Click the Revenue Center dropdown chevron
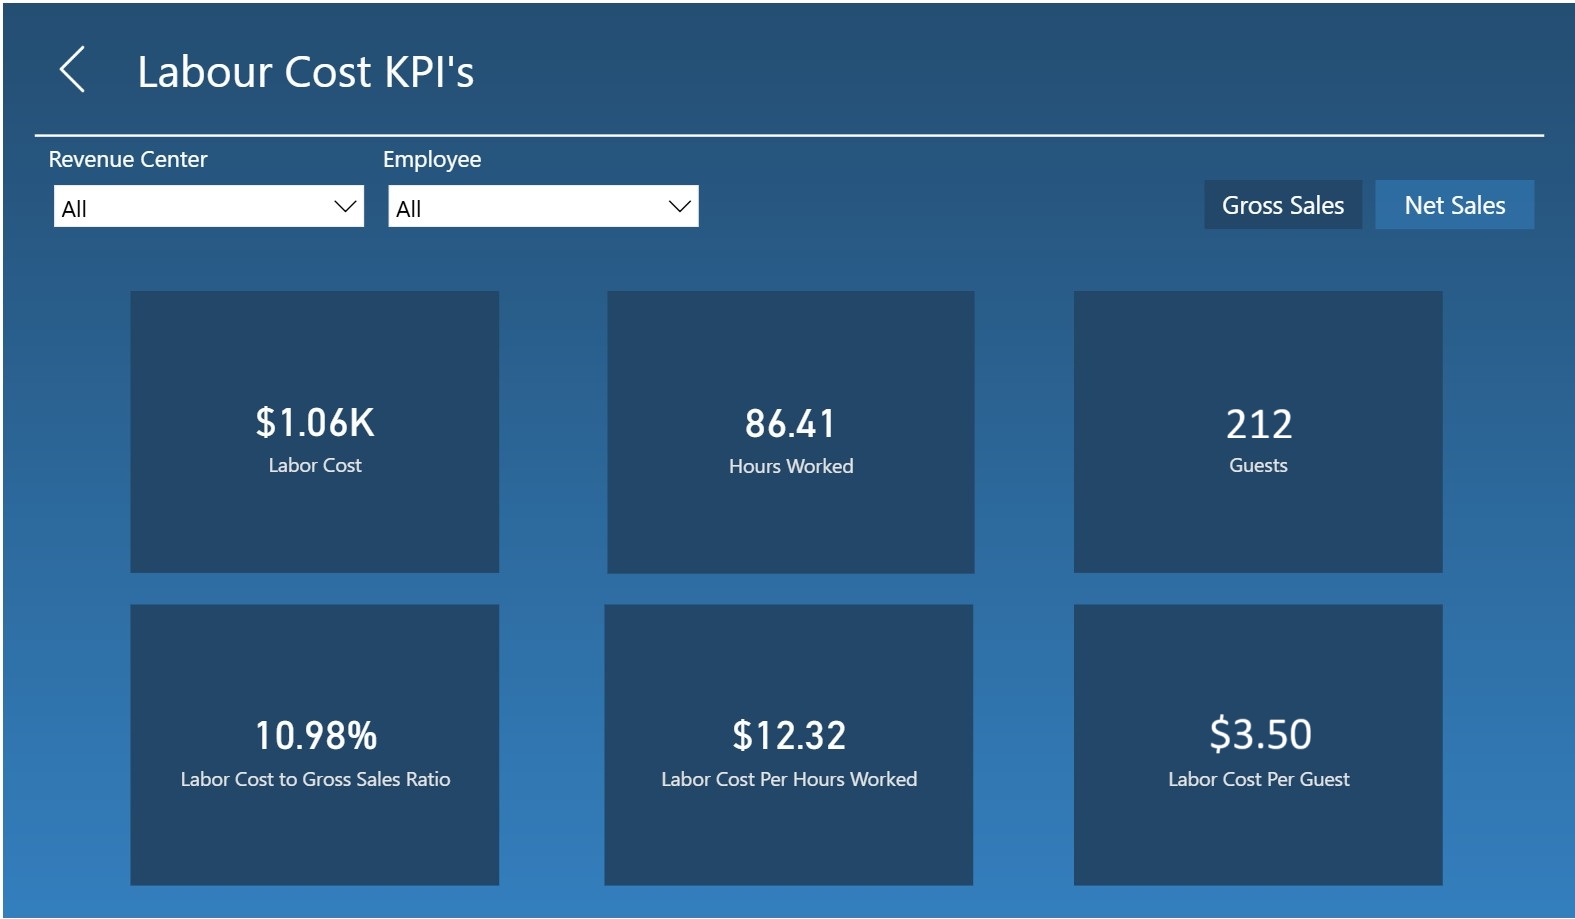1575x919 pixels. pos(345,207)
